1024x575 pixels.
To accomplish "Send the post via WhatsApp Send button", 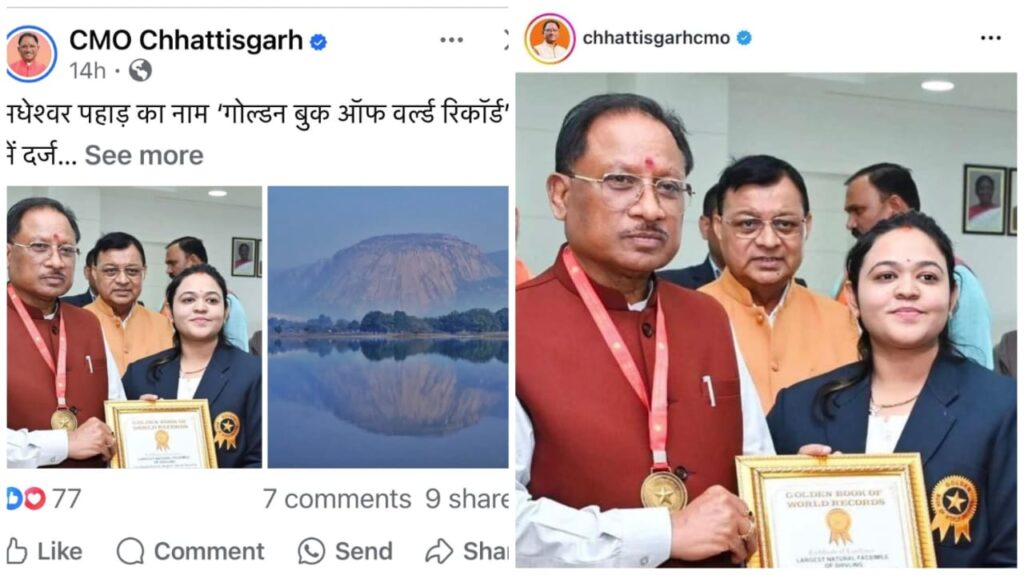I will [x=345, y=551].
